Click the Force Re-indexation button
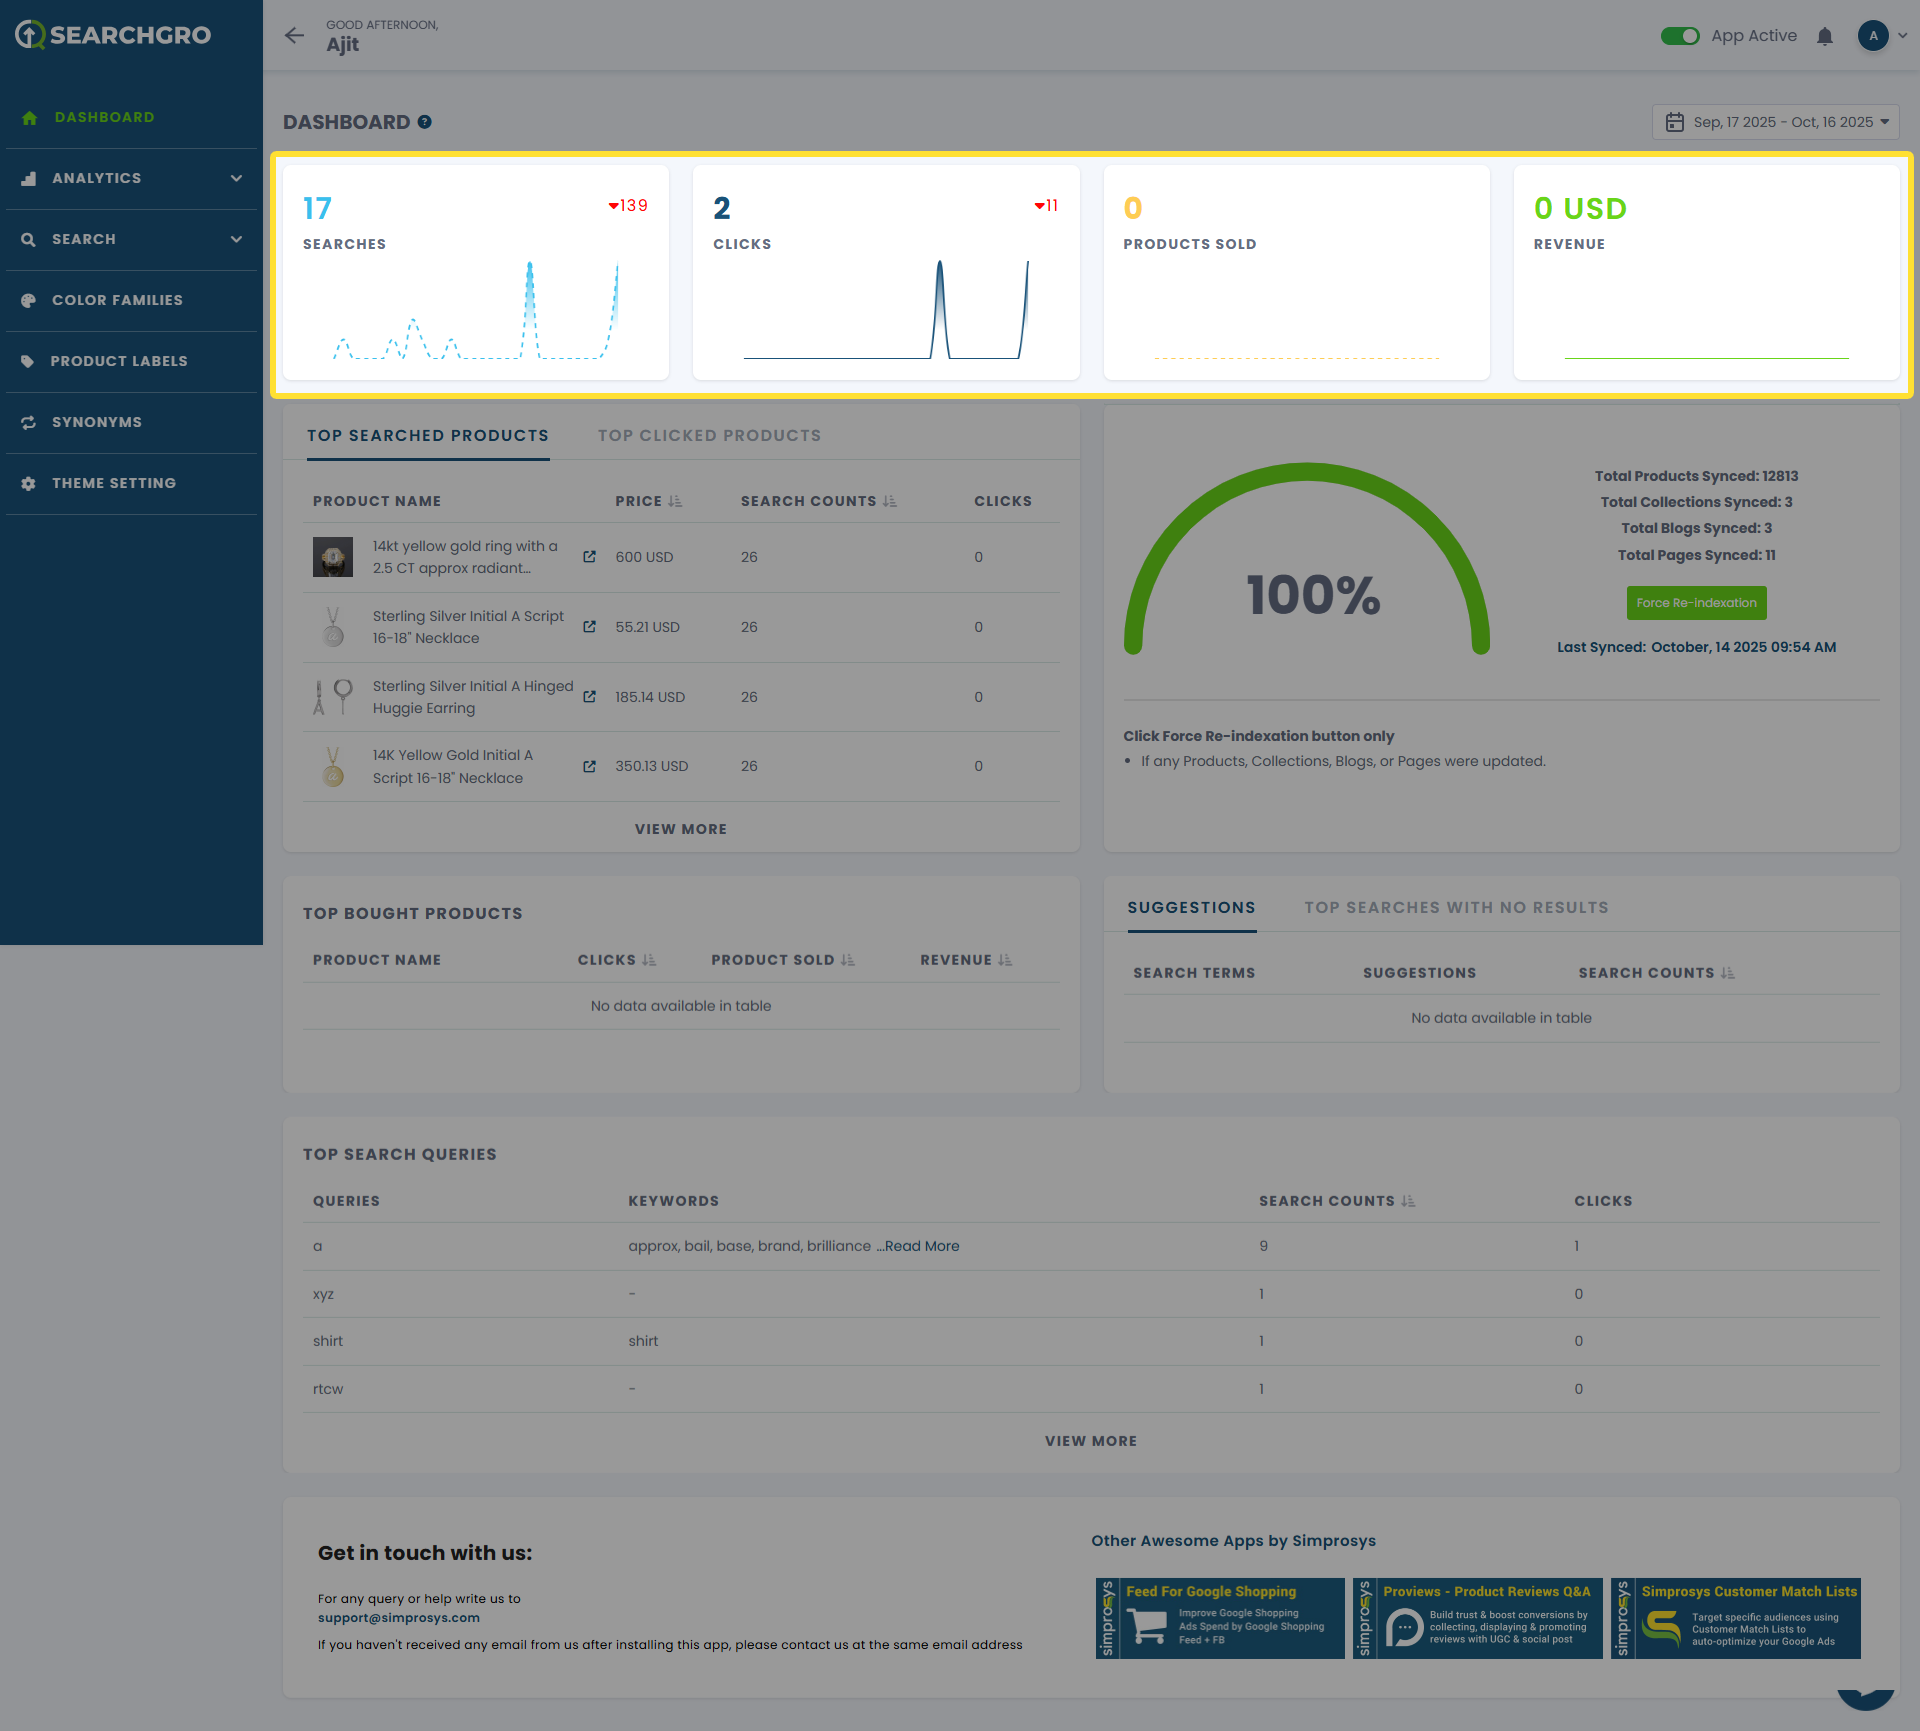Viewport: 1920px width, 1731px height. point(1696,603)
